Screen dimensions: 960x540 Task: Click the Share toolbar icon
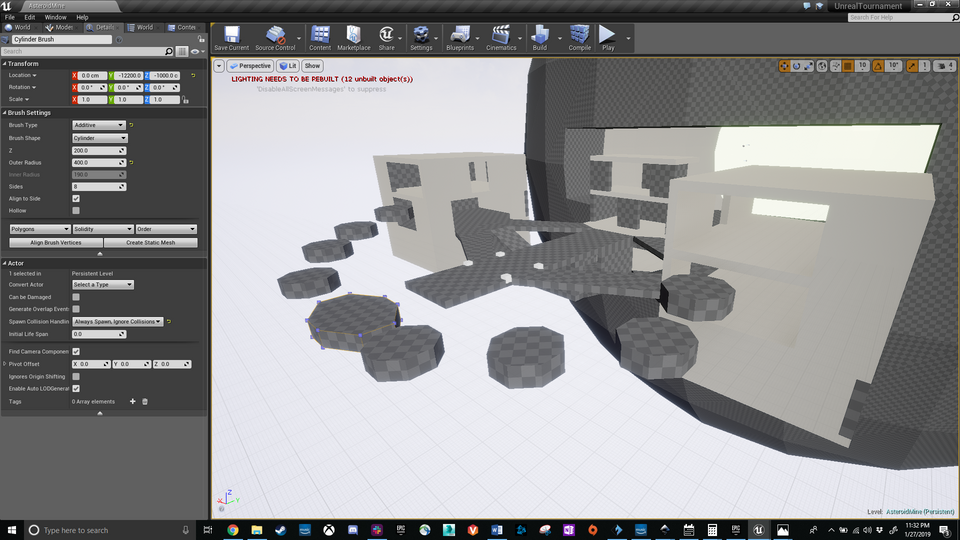pos(386,38)
